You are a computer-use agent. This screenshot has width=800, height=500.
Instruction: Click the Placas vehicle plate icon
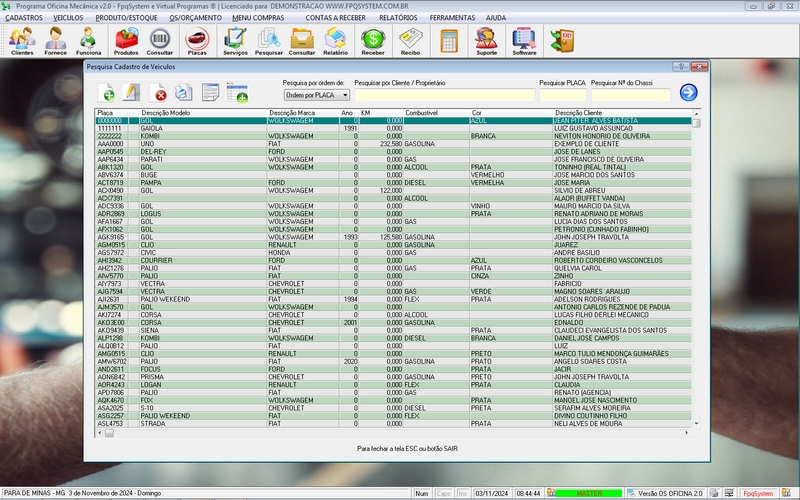(197, 40)
